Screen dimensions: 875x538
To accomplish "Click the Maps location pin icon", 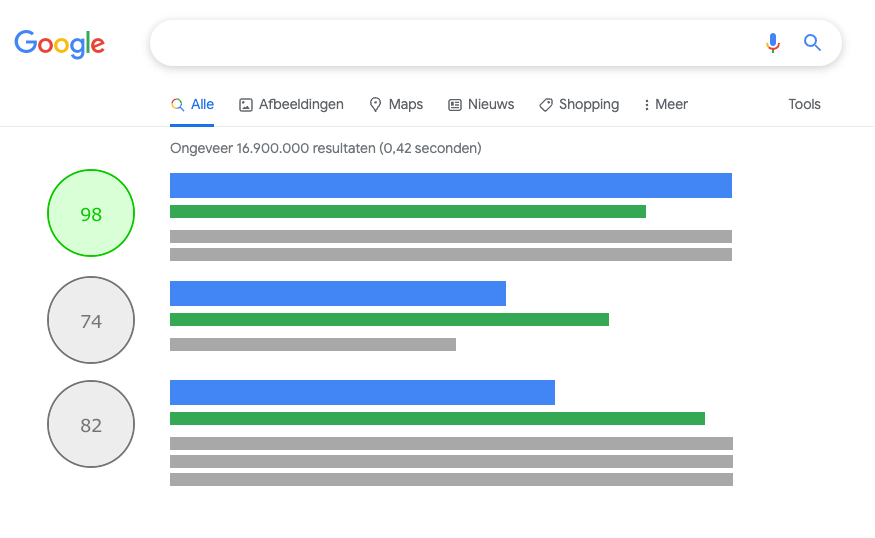I will 376,104.
